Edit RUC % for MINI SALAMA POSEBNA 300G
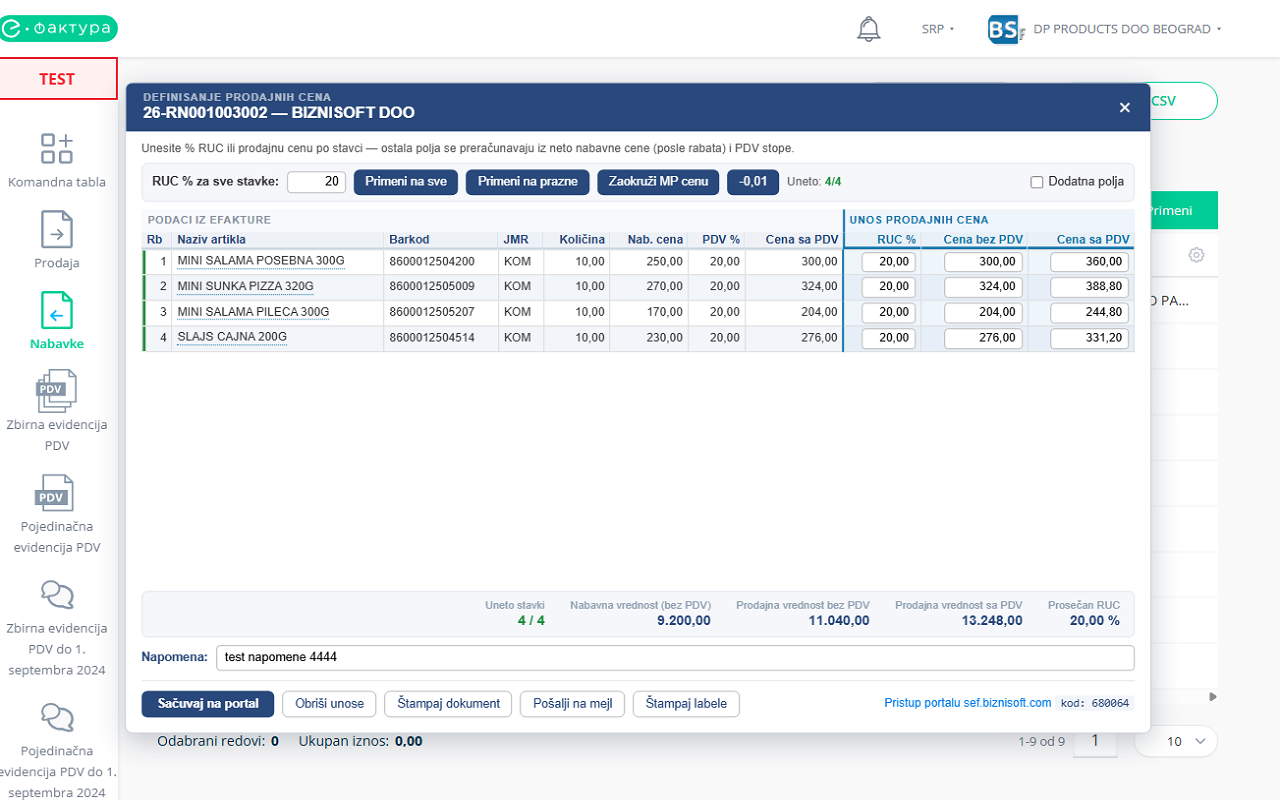Image resolution: width=1280 pixels, height=800 pixels. pyautogui.click(x=889, y=262)
